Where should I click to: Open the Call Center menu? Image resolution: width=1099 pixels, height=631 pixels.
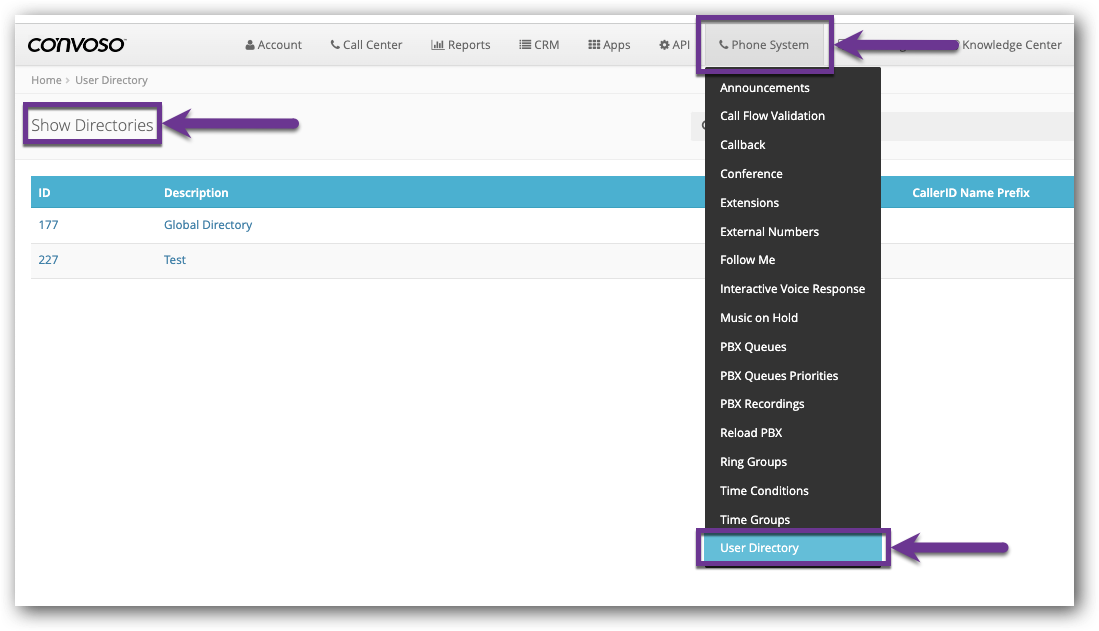coord(366,45)
